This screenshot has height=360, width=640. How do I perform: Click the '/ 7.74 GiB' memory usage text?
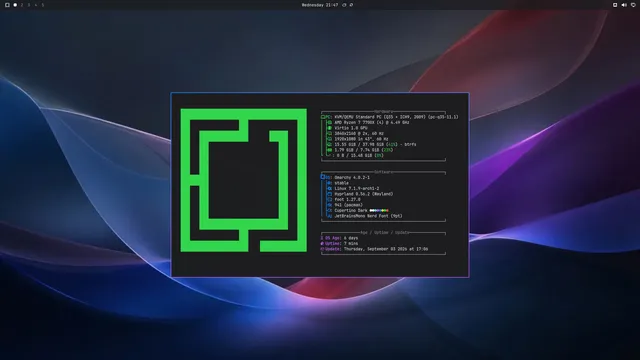click(364, 150)
